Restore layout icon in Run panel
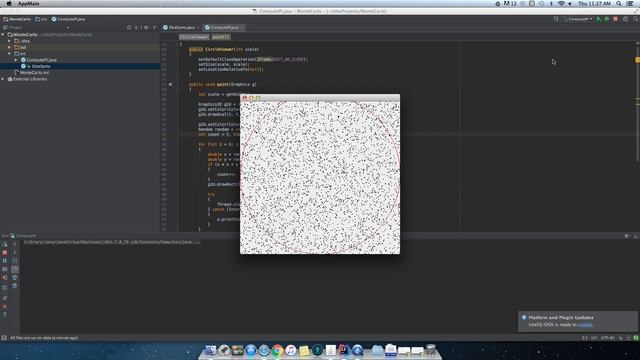Image resolution: width=640 pixels, height=360 pixels. (5, 288)
